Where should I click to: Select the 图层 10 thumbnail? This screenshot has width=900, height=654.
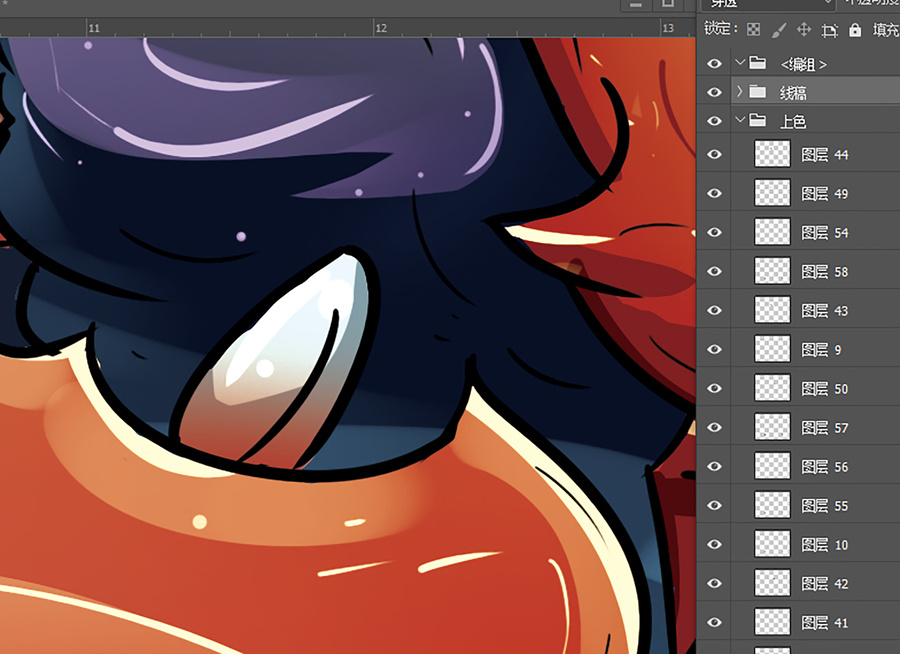tap(772, 544)
